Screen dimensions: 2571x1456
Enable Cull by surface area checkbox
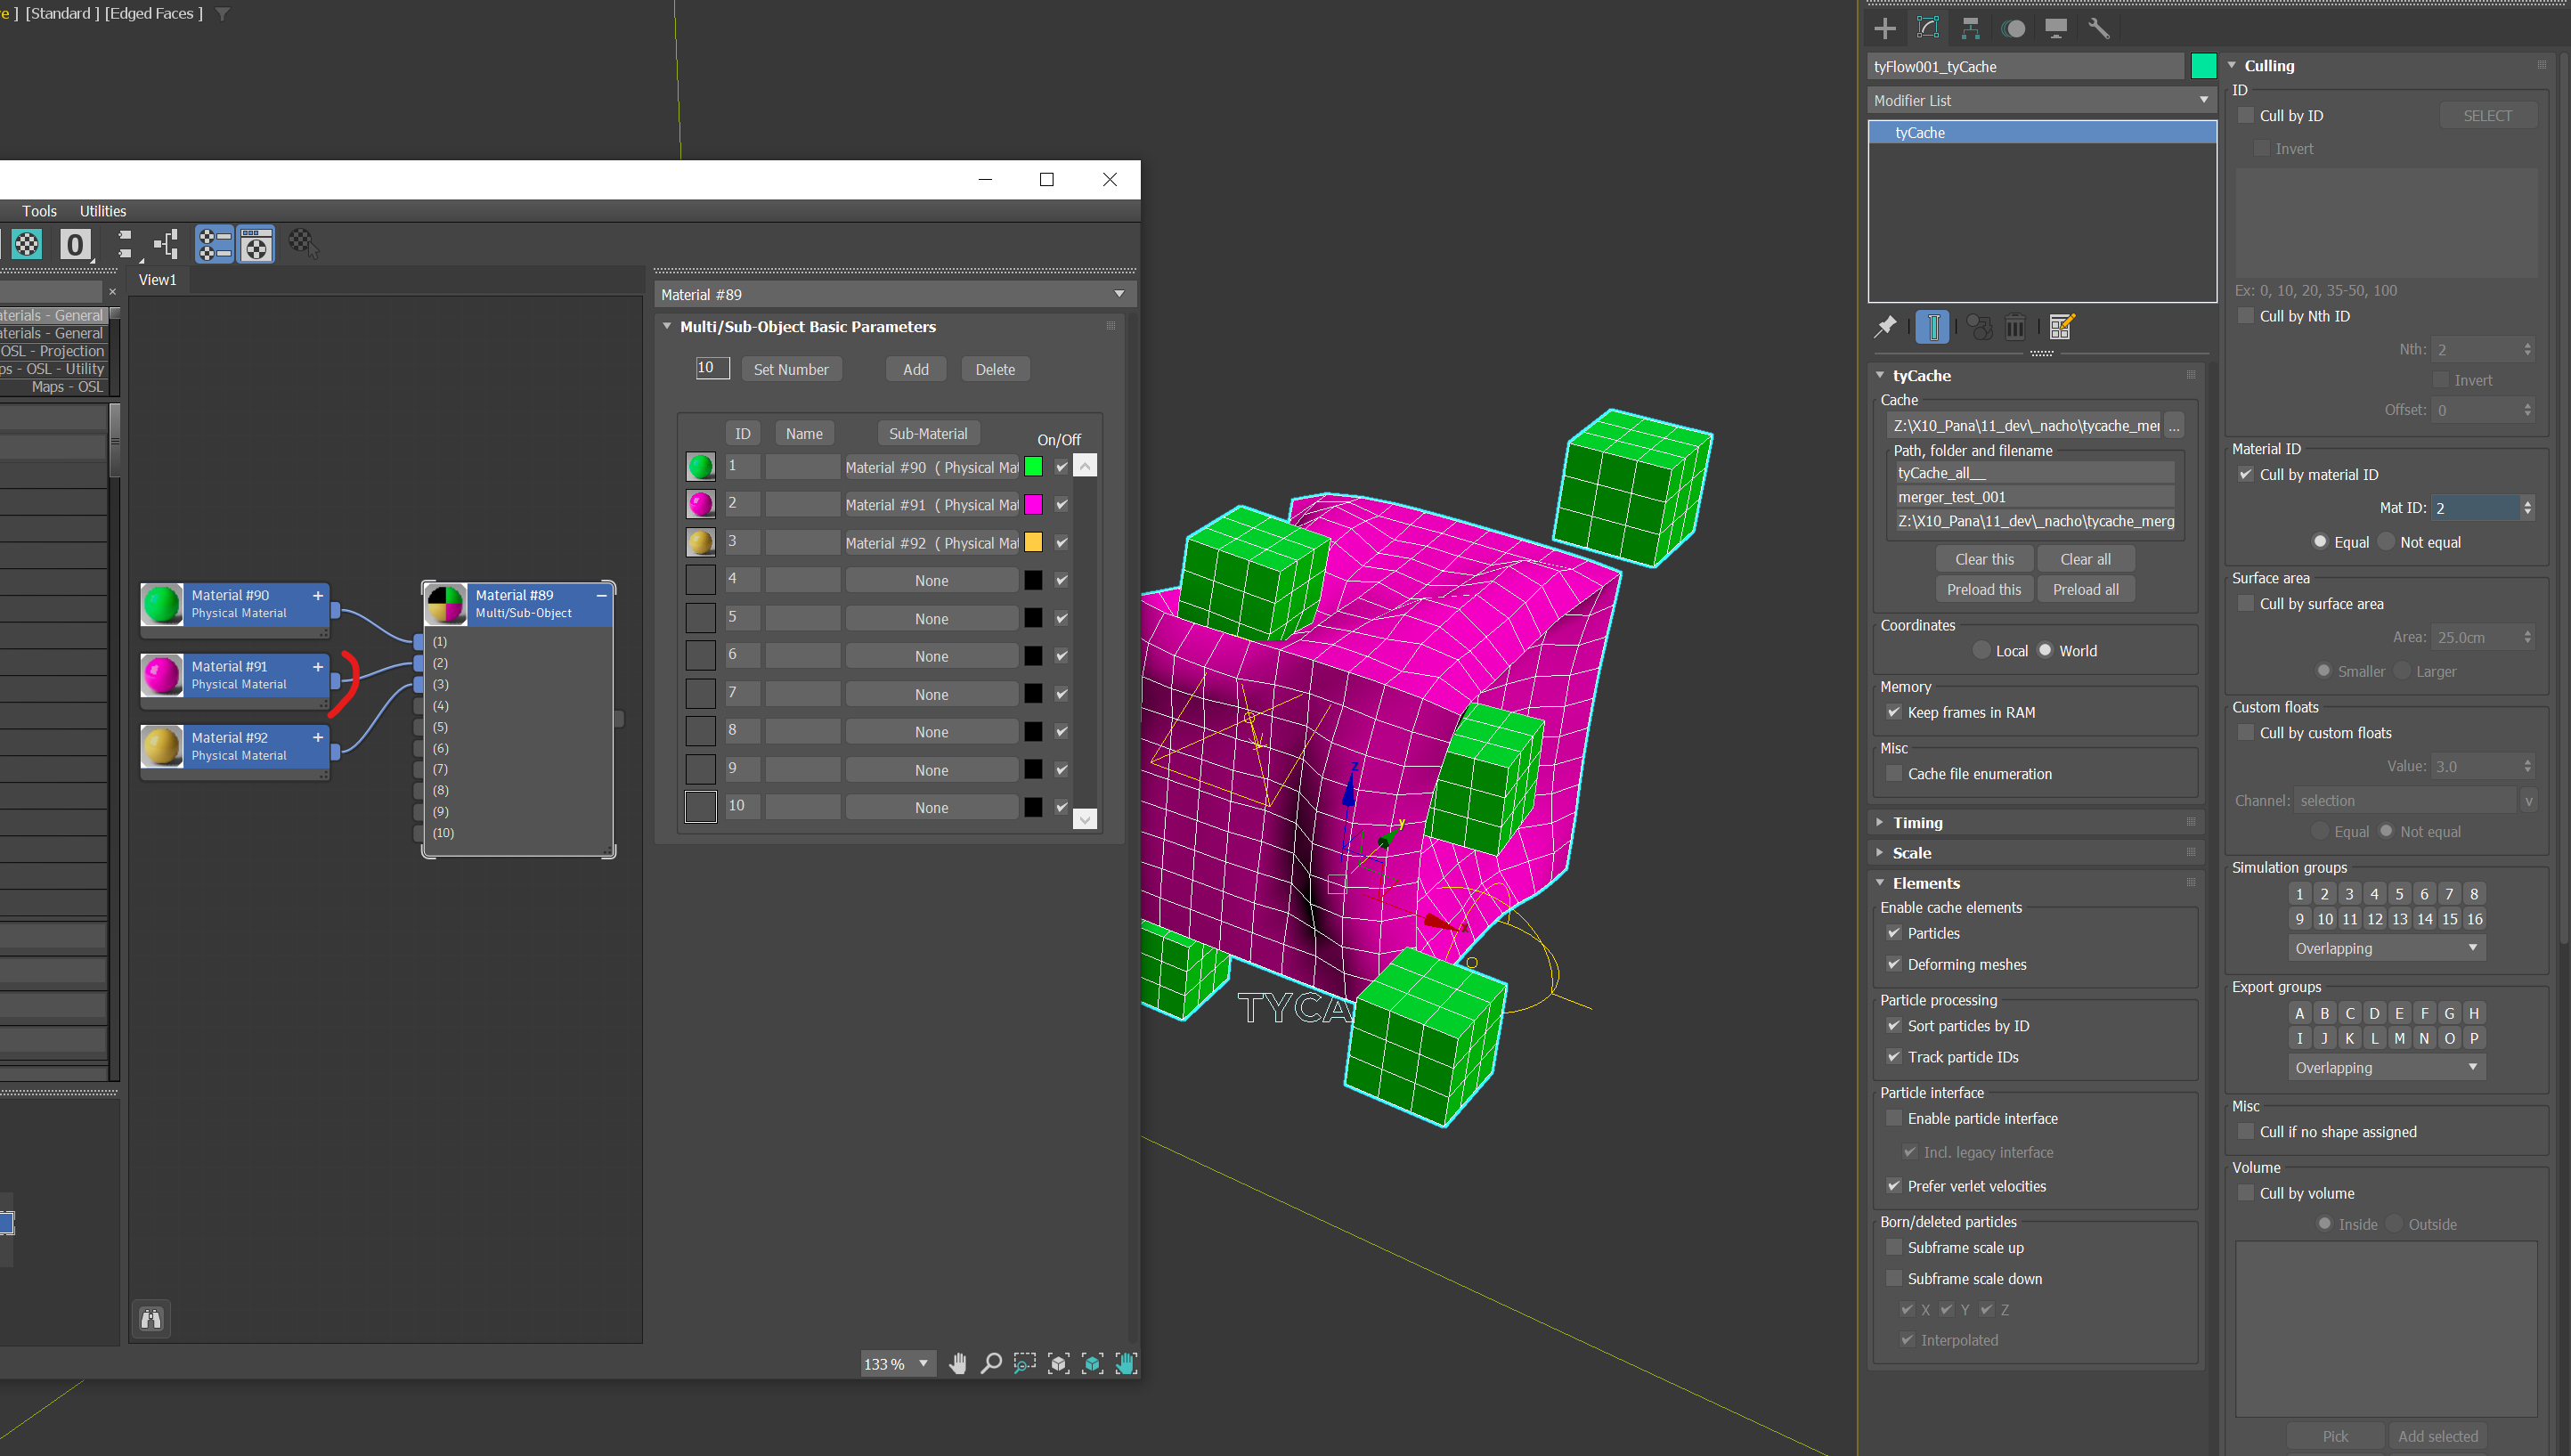(2245, 603)
